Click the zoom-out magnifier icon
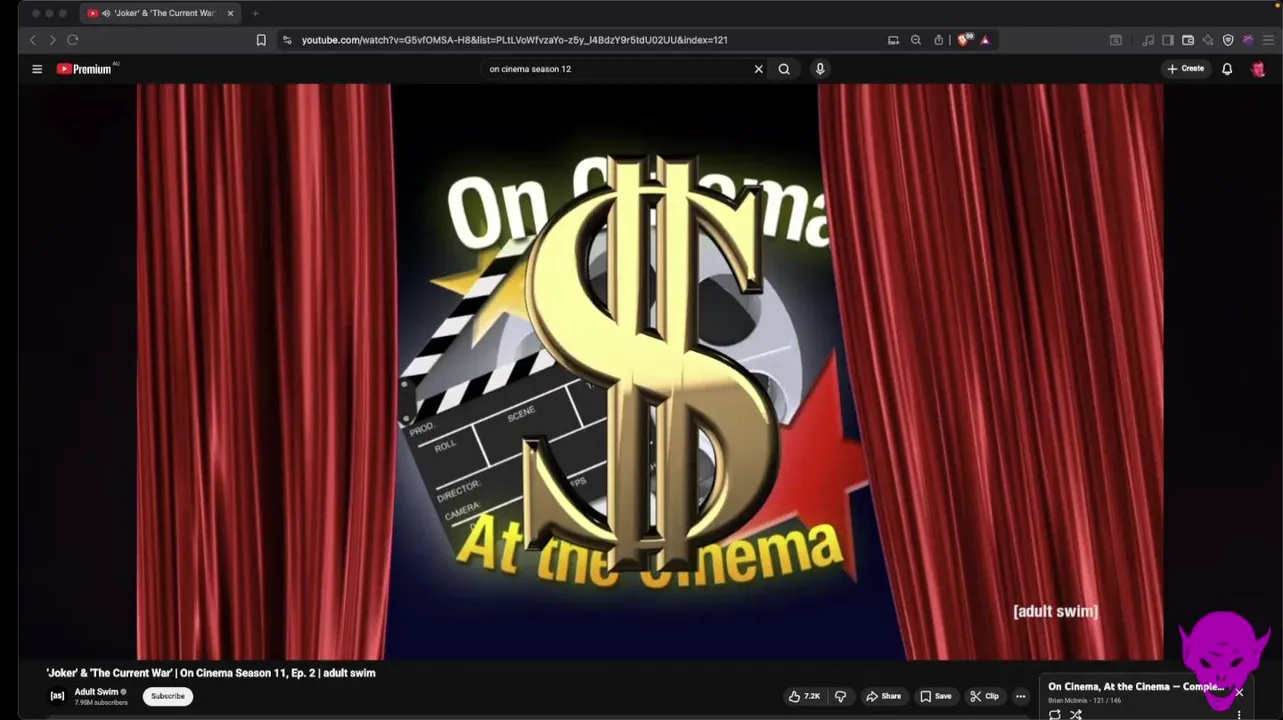This screenshot has height=720, width=1283. pos(916,40)
